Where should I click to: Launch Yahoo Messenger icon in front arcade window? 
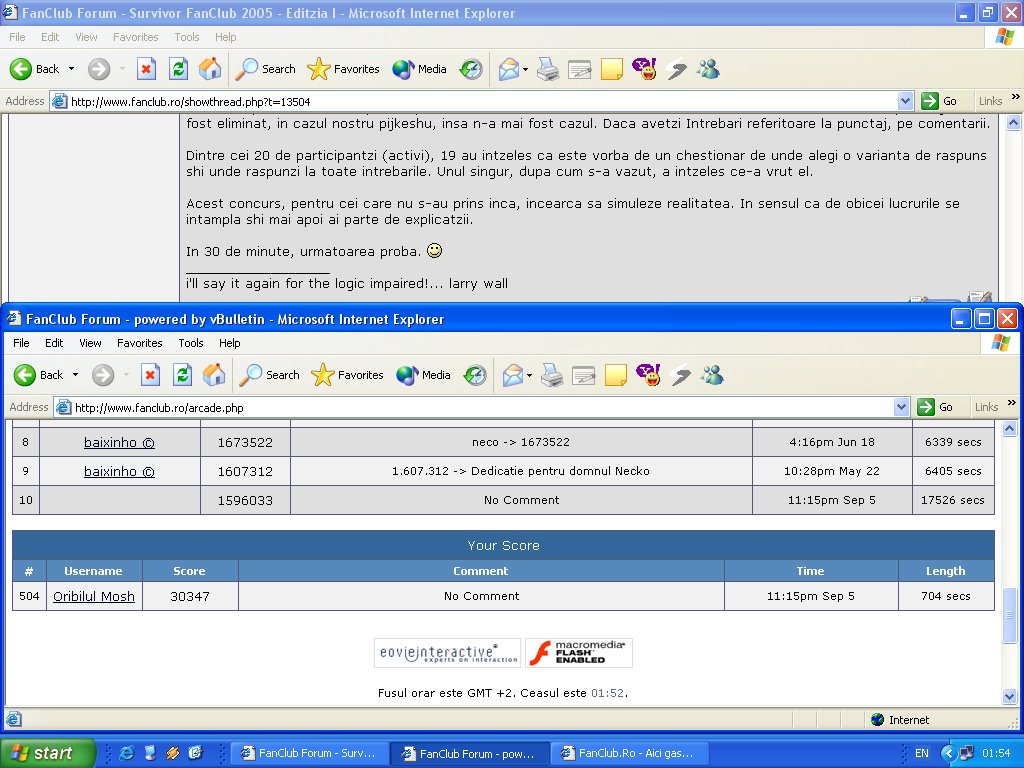click(648, 375)
